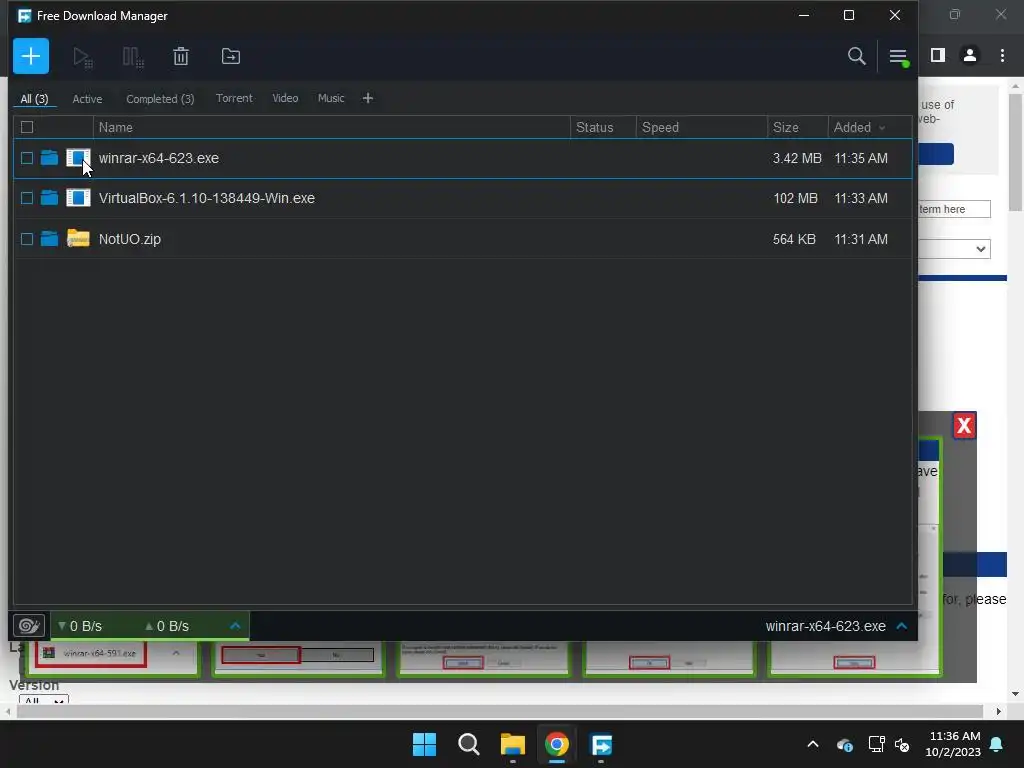Screen dimensions: 1024x768
Task: Check VirtualBox-6.1.10-138449-Win.exe checkbox
Action: [27, 198]
